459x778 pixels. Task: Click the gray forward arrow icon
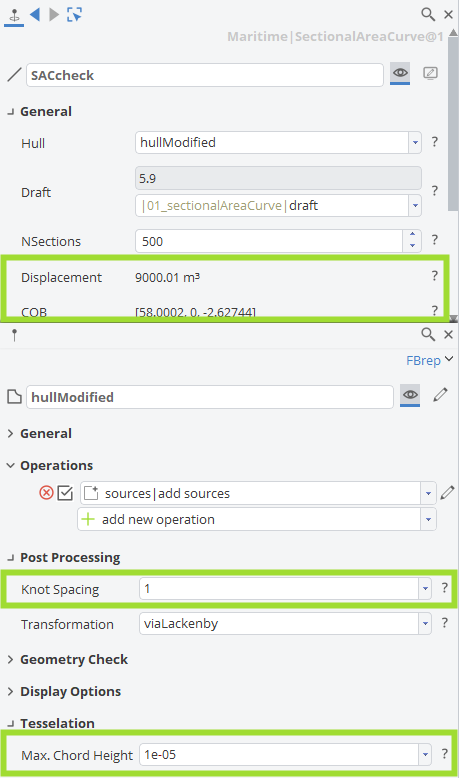point(54,14)
